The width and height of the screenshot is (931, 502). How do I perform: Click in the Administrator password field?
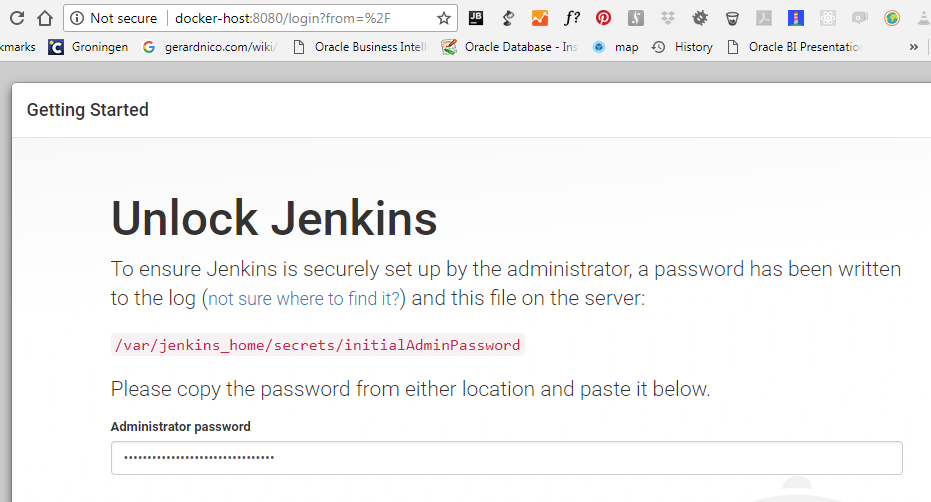point(506,458)
